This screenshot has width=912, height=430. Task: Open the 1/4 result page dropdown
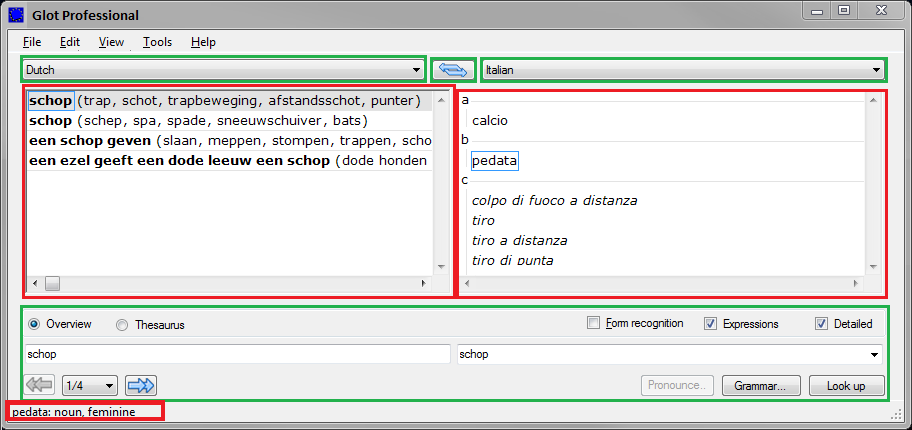pos(90,385)
